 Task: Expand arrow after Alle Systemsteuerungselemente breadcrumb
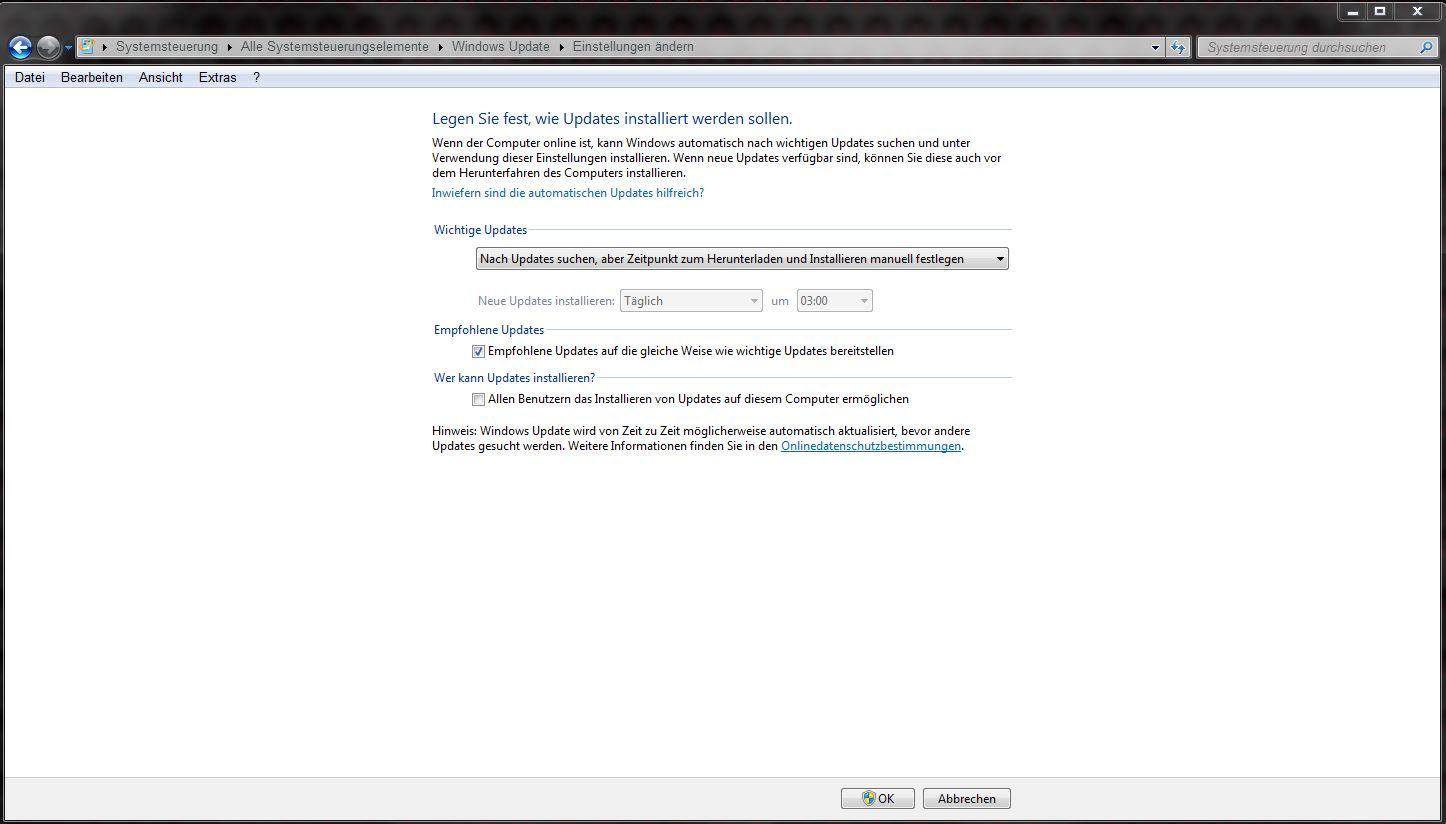tap(440, 47)
